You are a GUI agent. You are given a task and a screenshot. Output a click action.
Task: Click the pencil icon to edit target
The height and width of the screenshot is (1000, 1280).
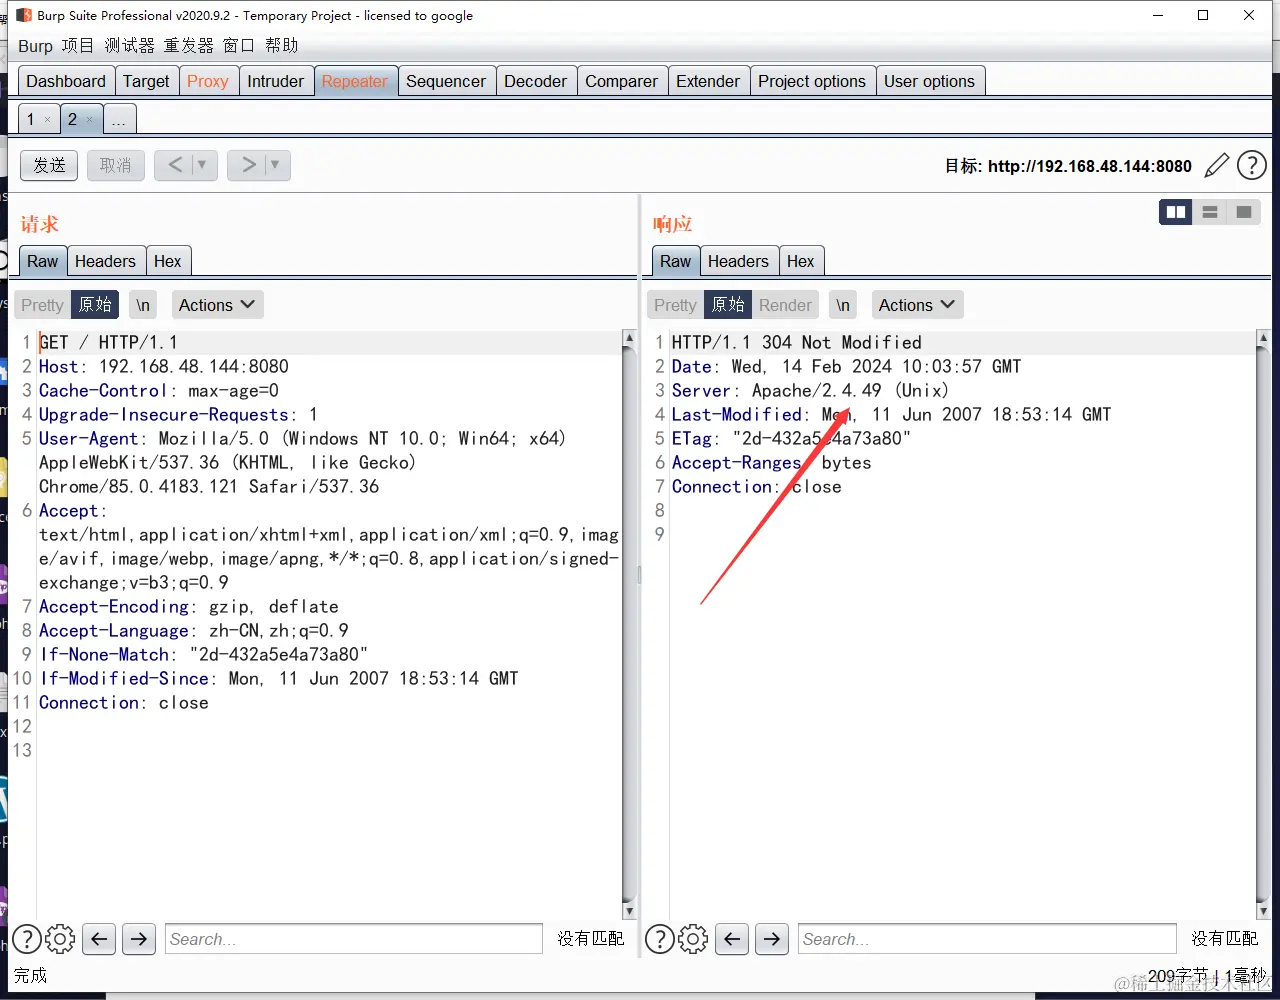(1216, 165)
